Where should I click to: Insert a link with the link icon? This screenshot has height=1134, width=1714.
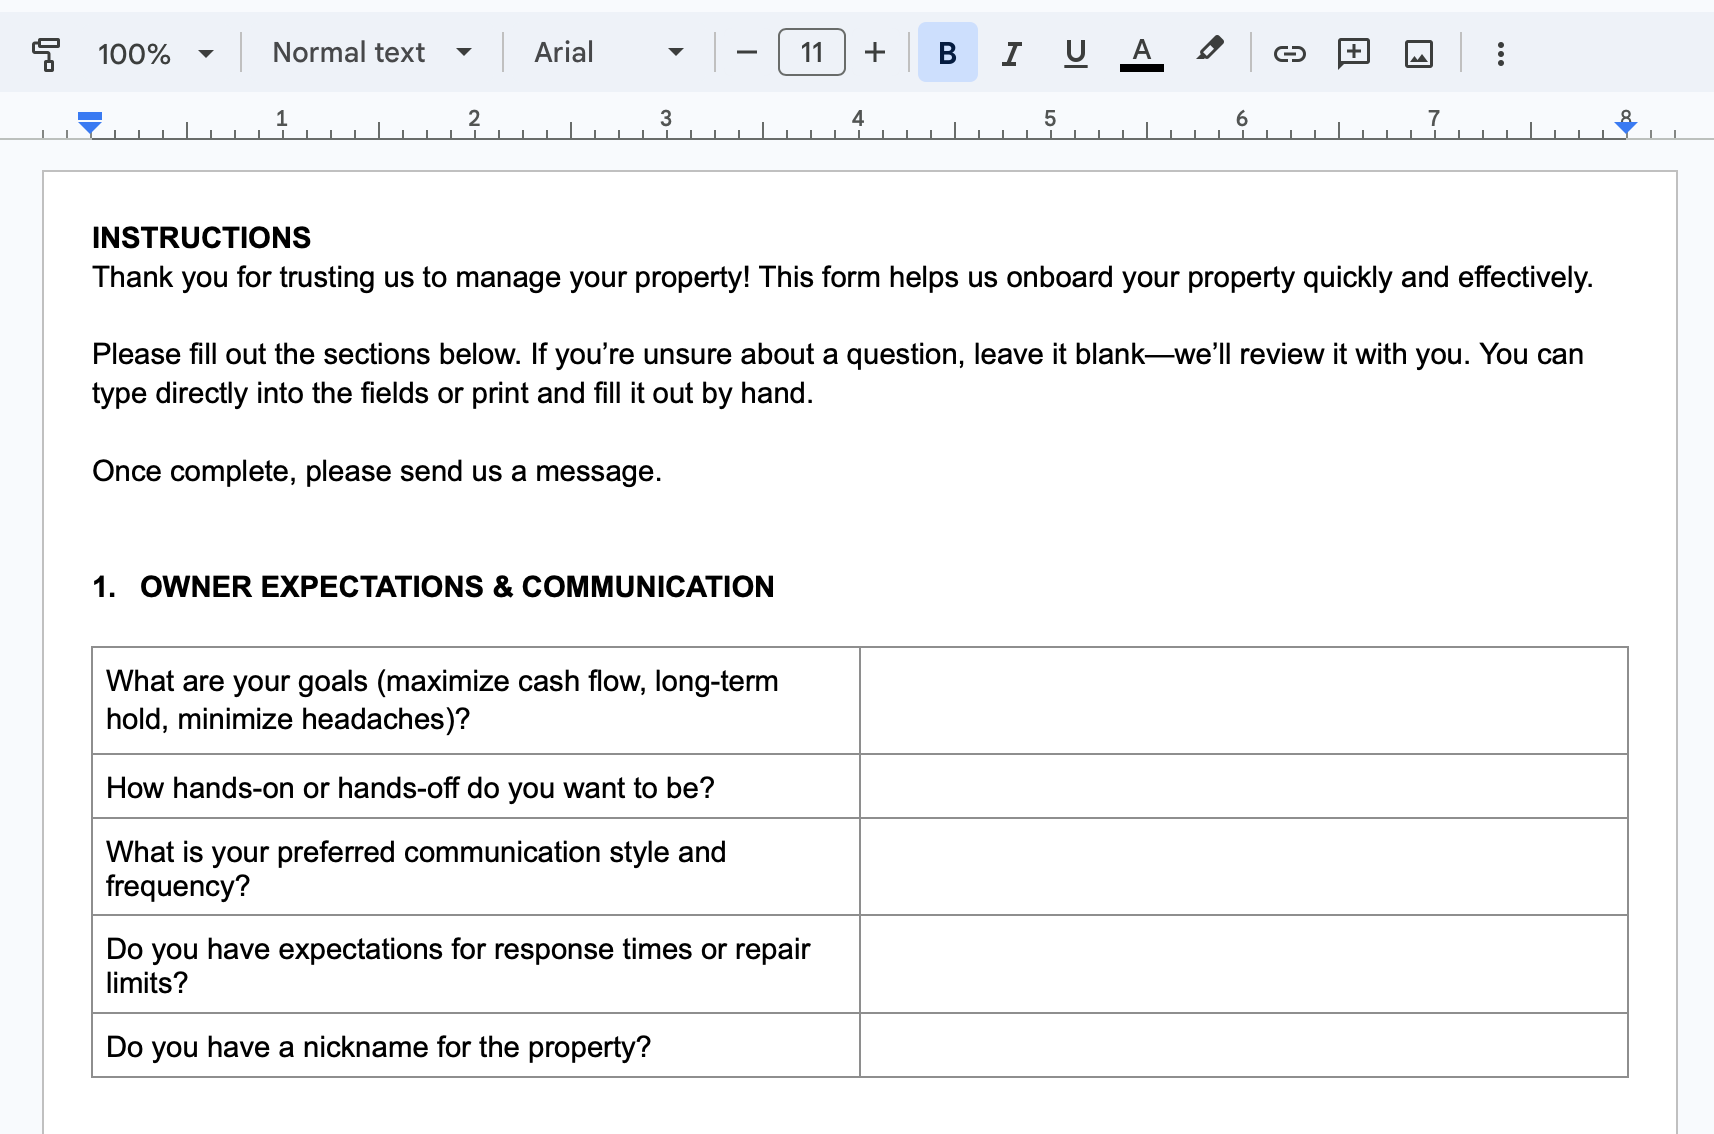1289,53
